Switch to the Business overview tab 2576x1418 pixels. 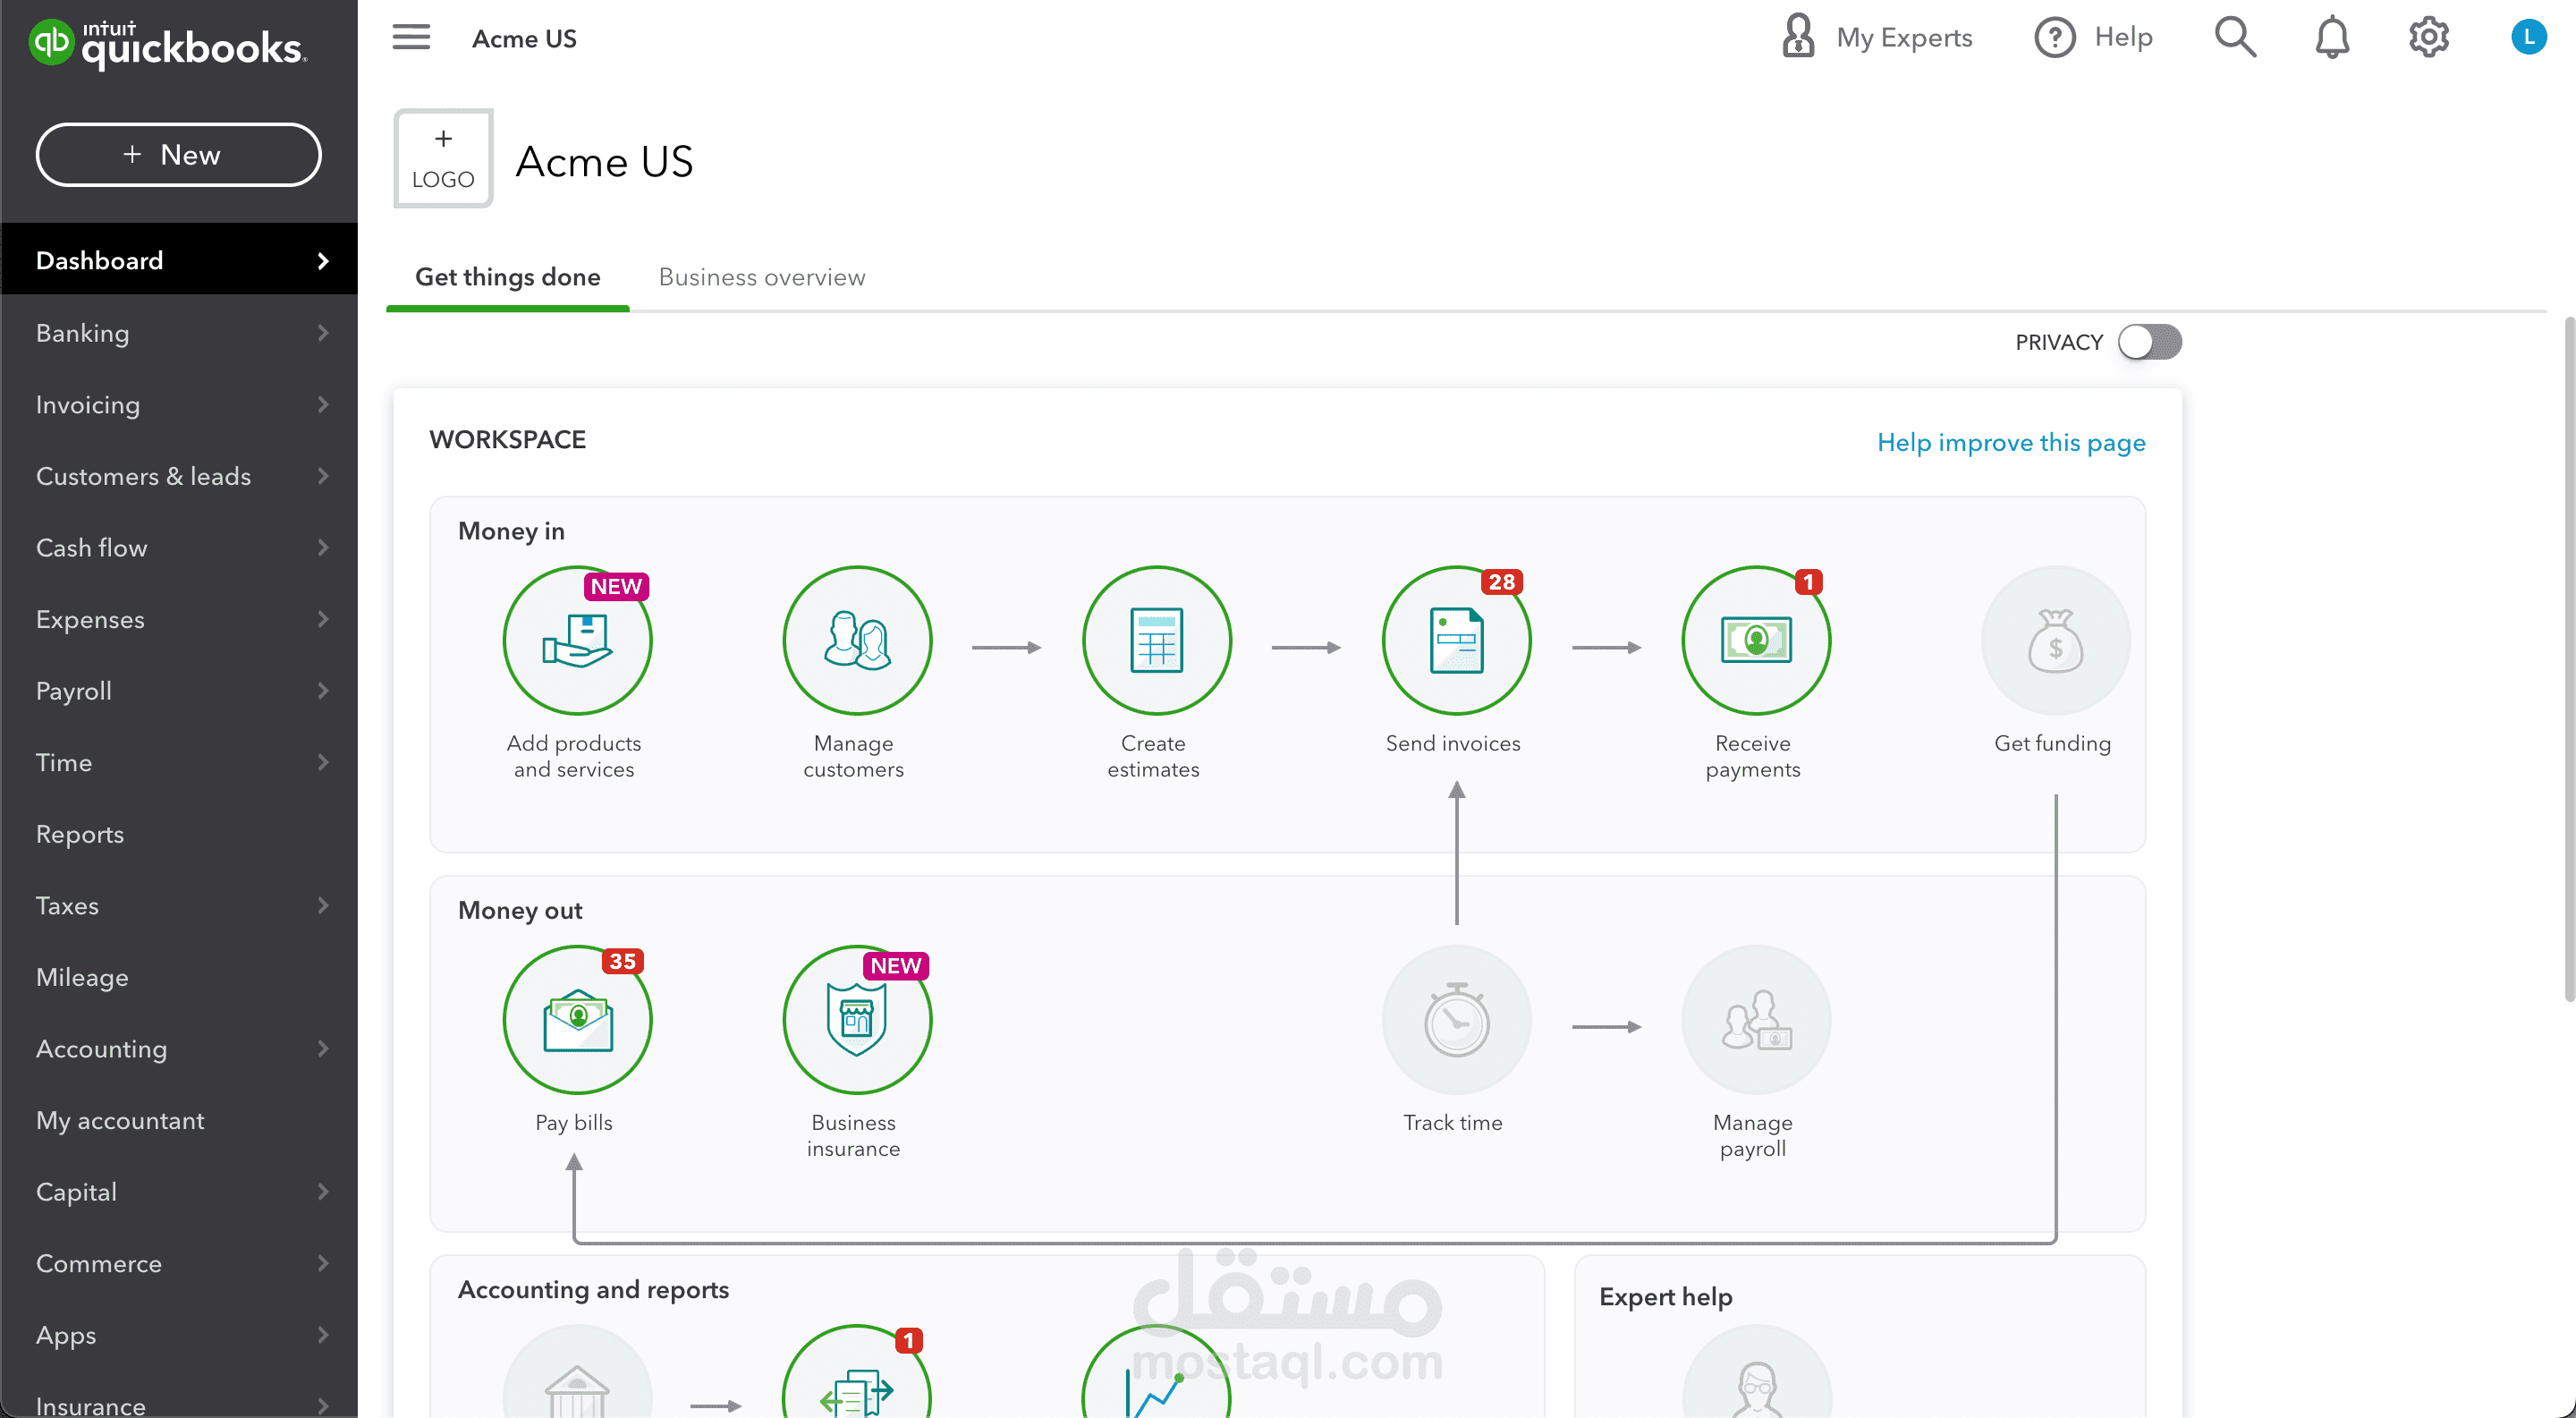tap(761, 277)
